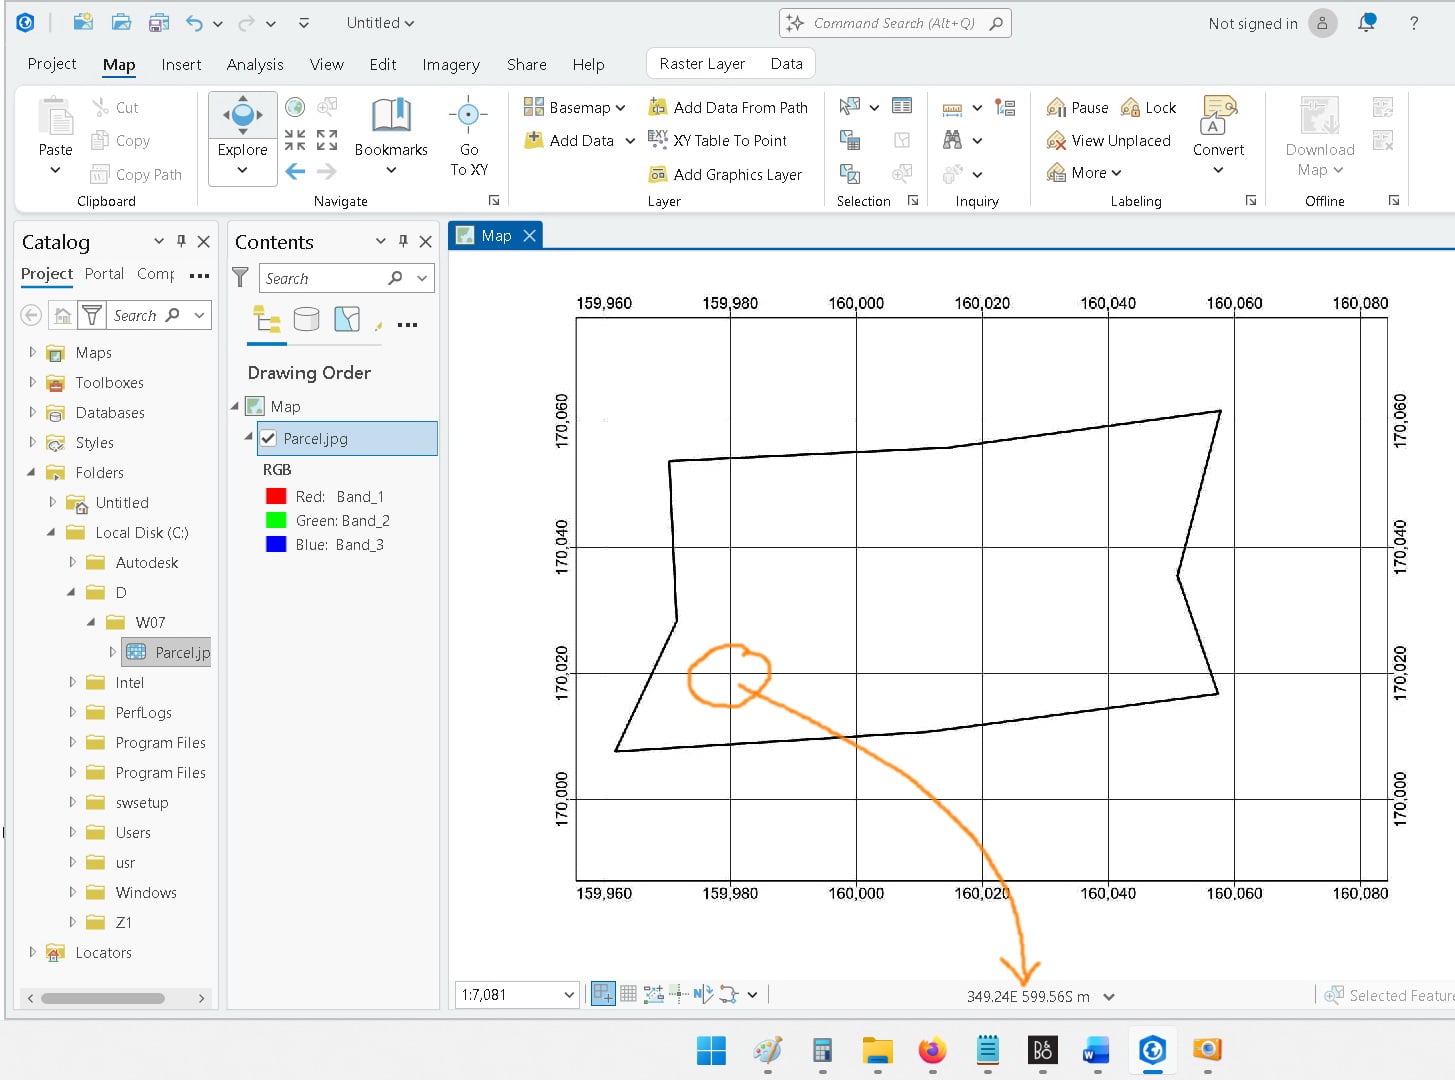Screen dimensions: 1455x1080
Task: Open the XY Table To Point tool
Action: [717, 140]
